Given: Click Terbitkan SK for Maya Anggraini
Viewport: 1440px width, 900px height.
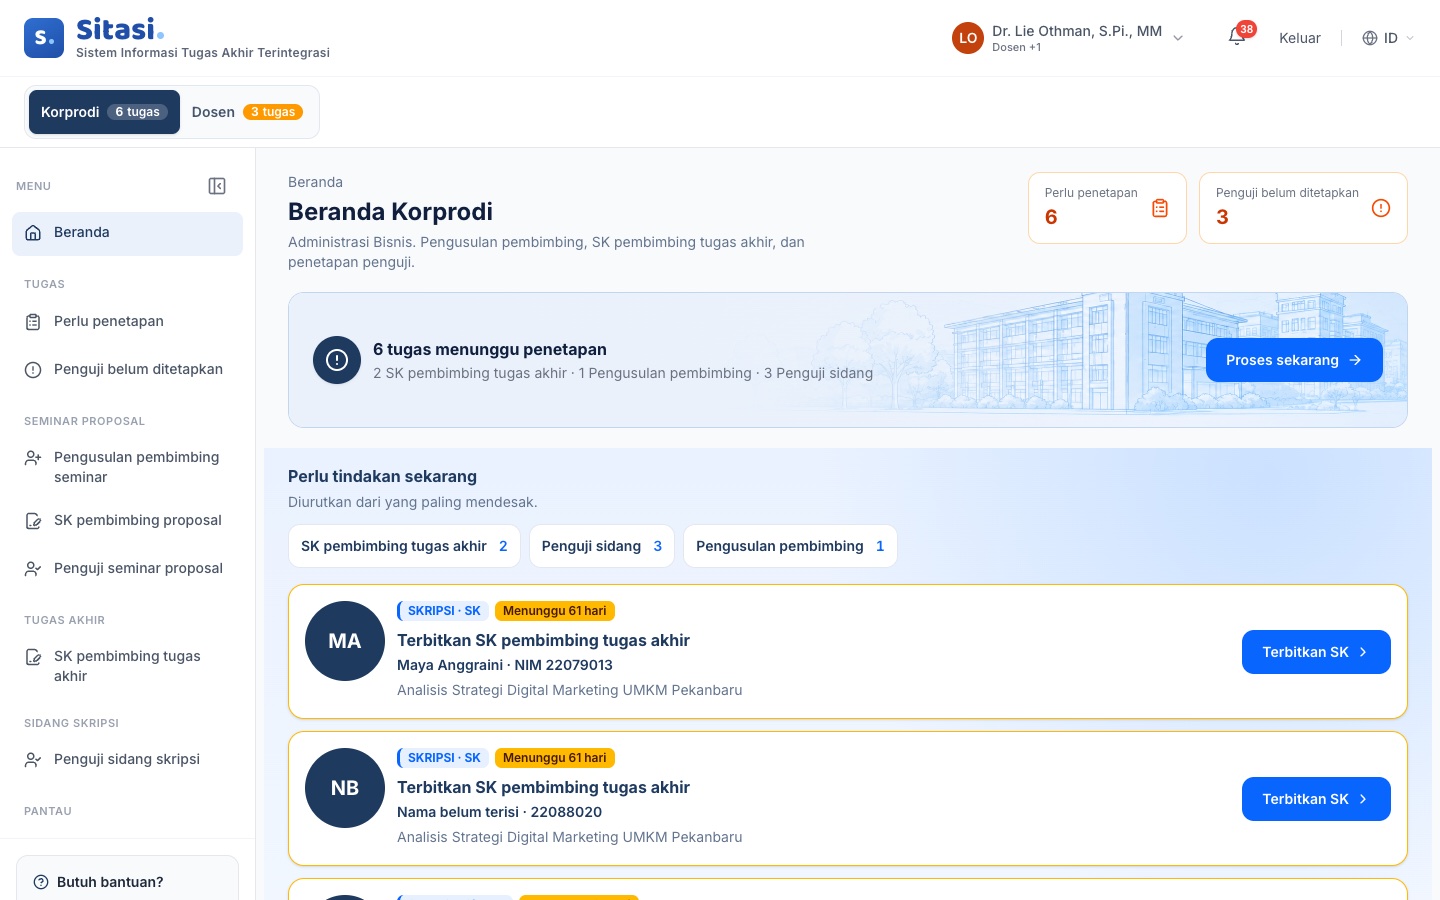Looking at the screenshot, I should pyautogui.click(x=1316, y=652).
